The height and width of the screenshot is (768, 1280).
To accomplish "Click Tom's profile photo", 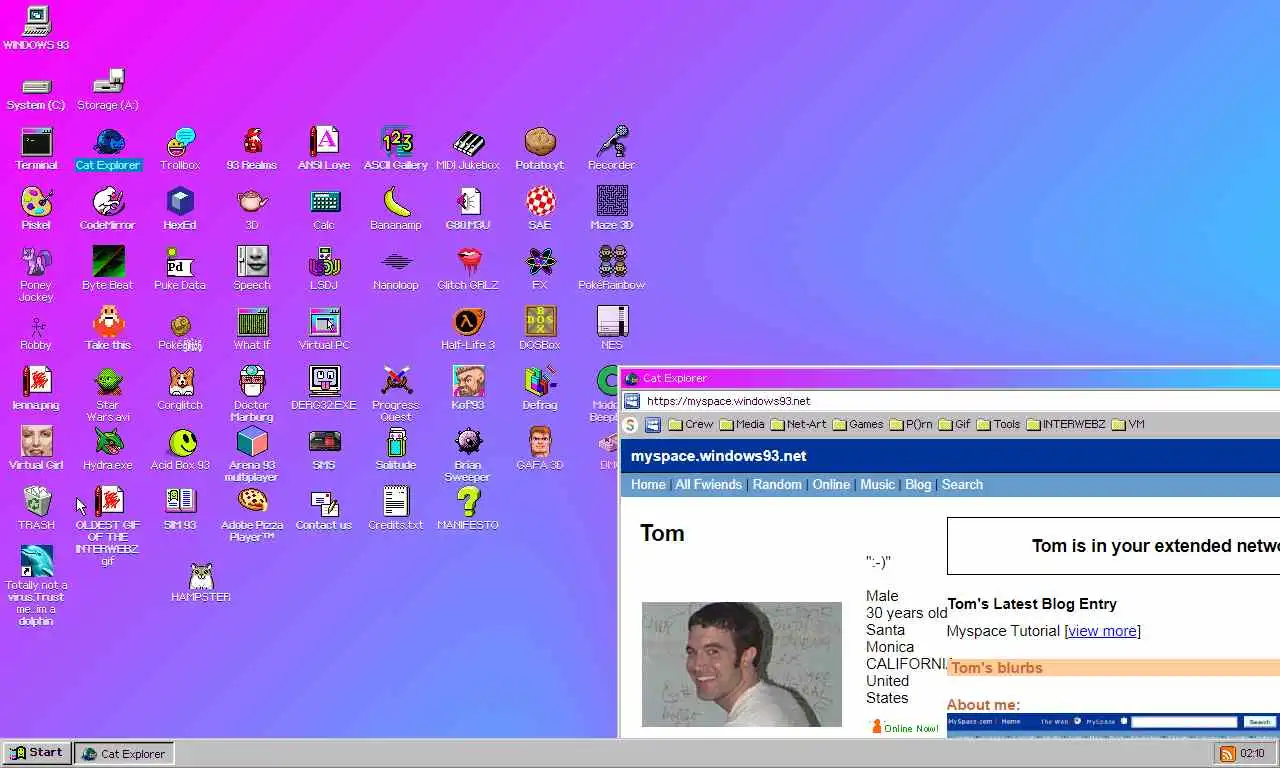I will tap(742, 664).
